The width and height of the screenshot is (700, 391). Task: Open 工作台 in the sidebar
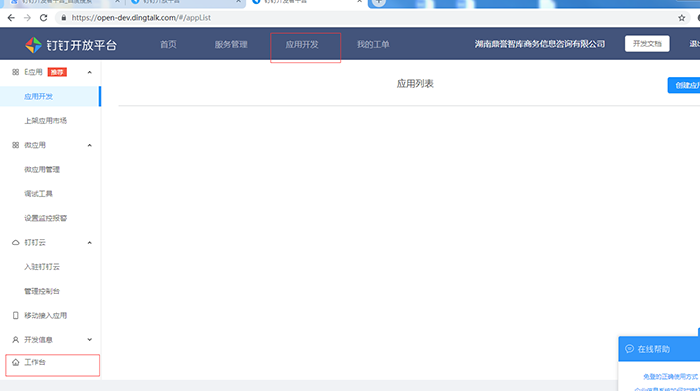coord(35,362)
